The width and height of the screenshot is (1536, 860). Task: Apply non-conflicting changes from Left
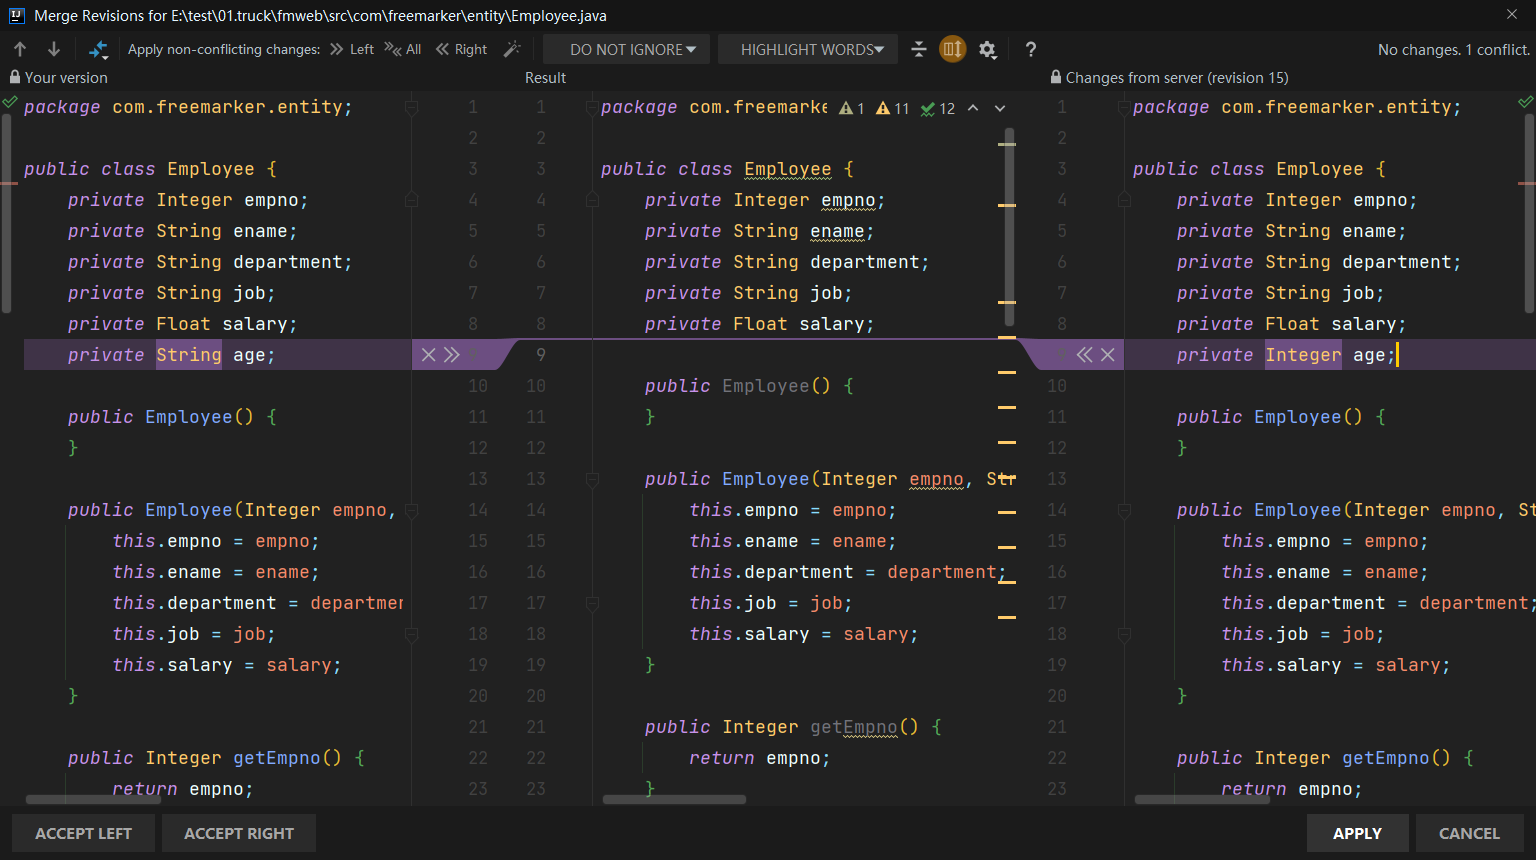352,49
